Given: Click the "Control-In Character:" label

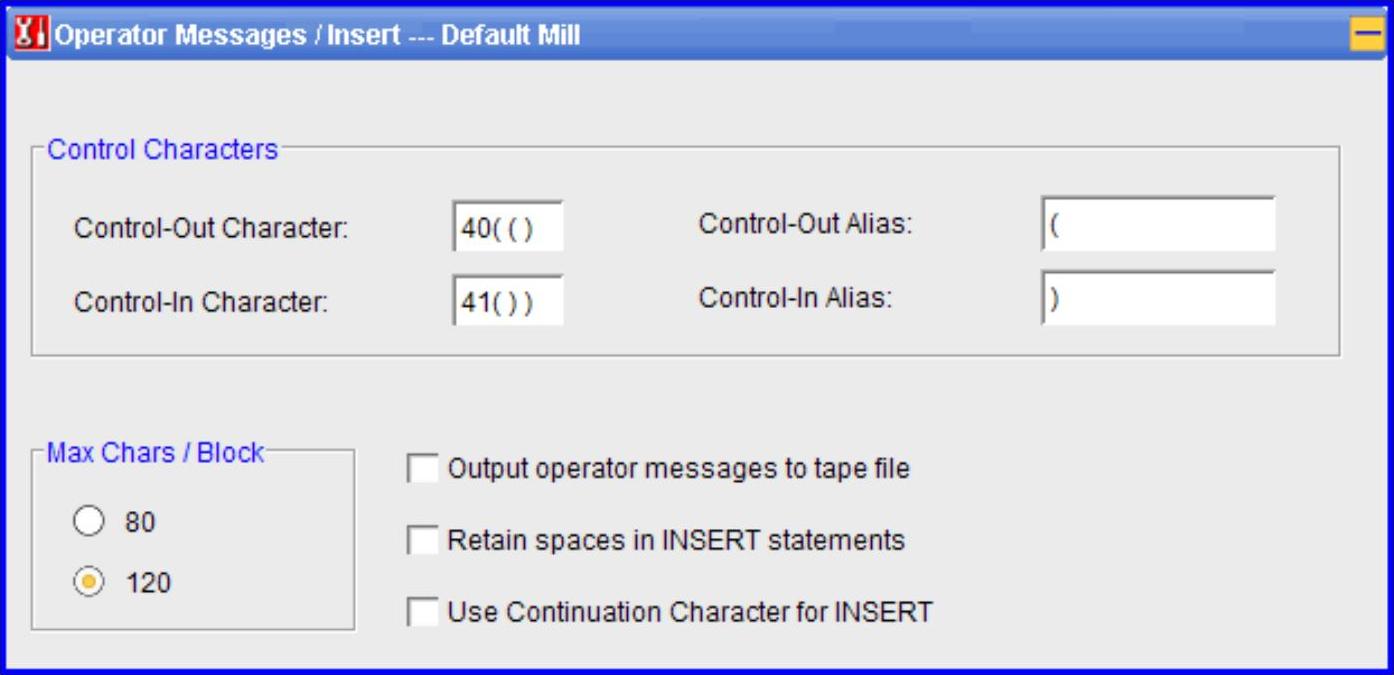Looking at the screenshot, I should pyautogui.click(x=201, y=302).
